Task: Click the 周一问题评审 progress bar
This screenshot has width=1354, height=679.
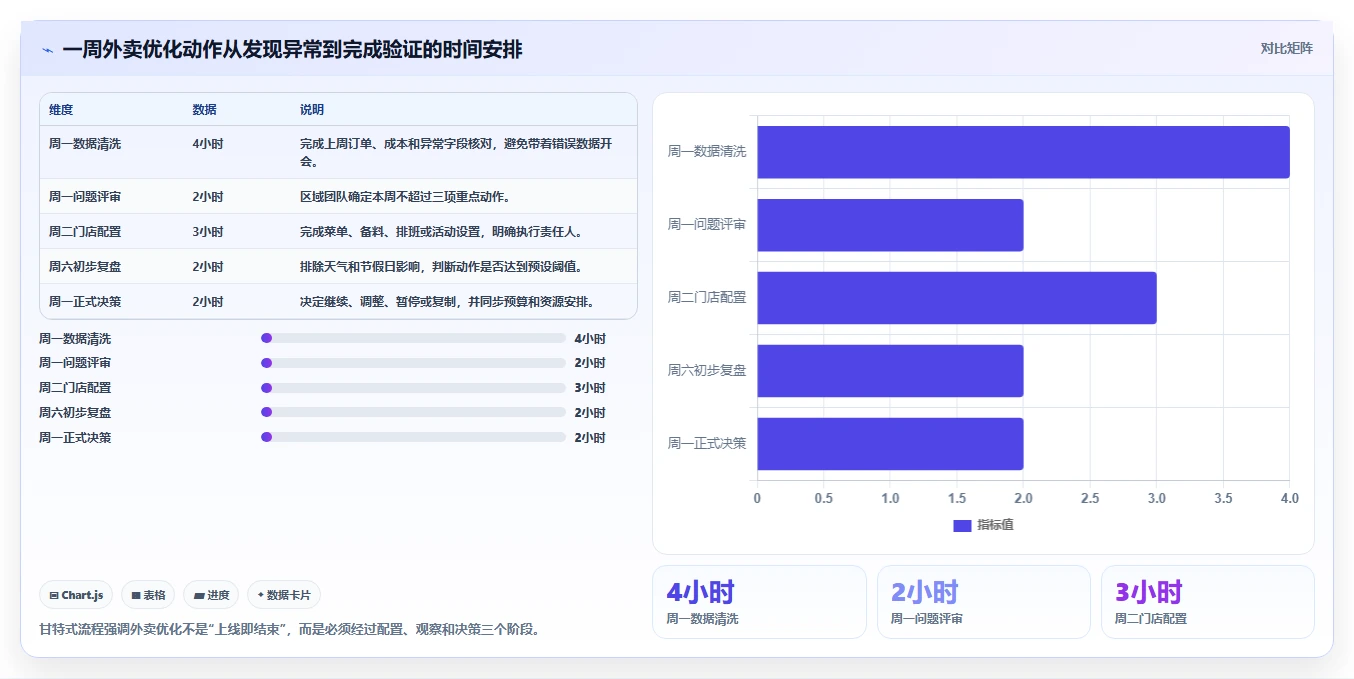Action: [x=413, y=363]
